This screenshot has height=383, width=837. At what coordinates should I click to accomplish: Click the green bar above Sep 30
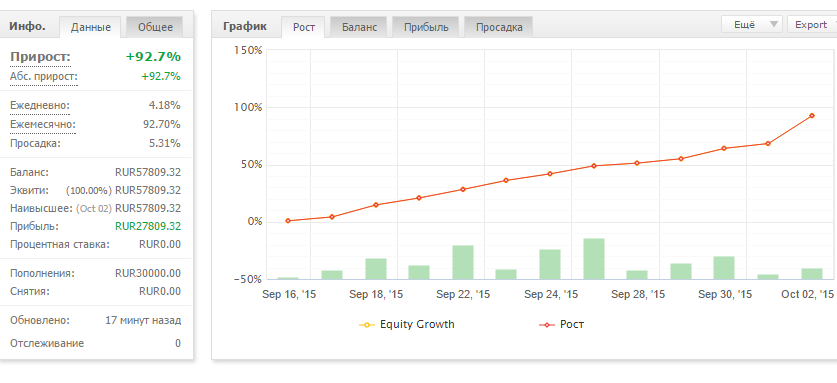(x=724, y=268)
